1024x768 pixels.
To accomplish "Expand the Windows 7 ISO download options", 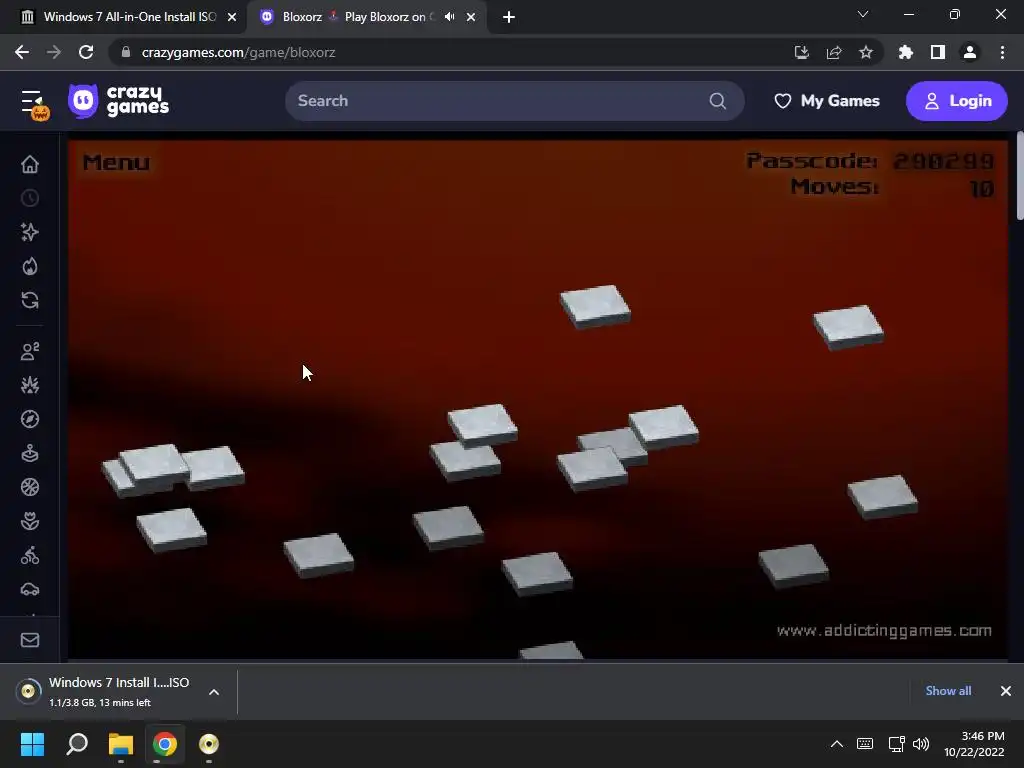I will 214,692.
